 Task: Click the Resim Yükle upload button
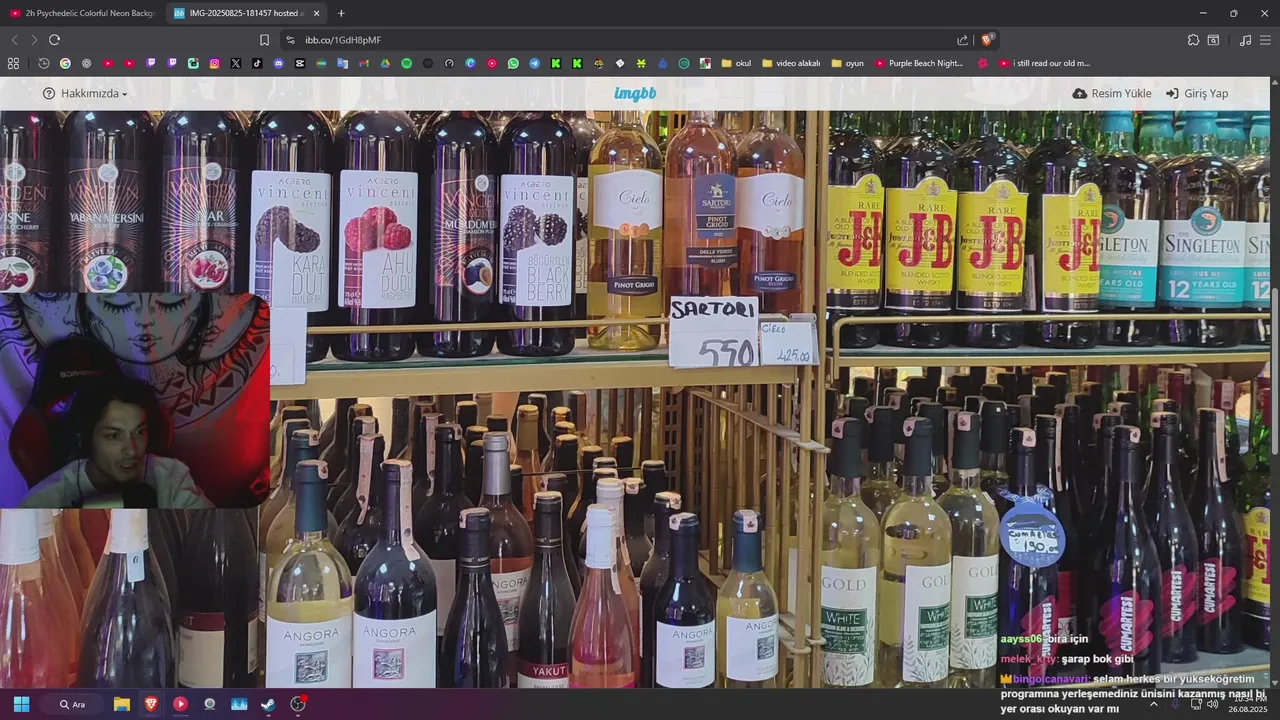(x=1112, y=93)
